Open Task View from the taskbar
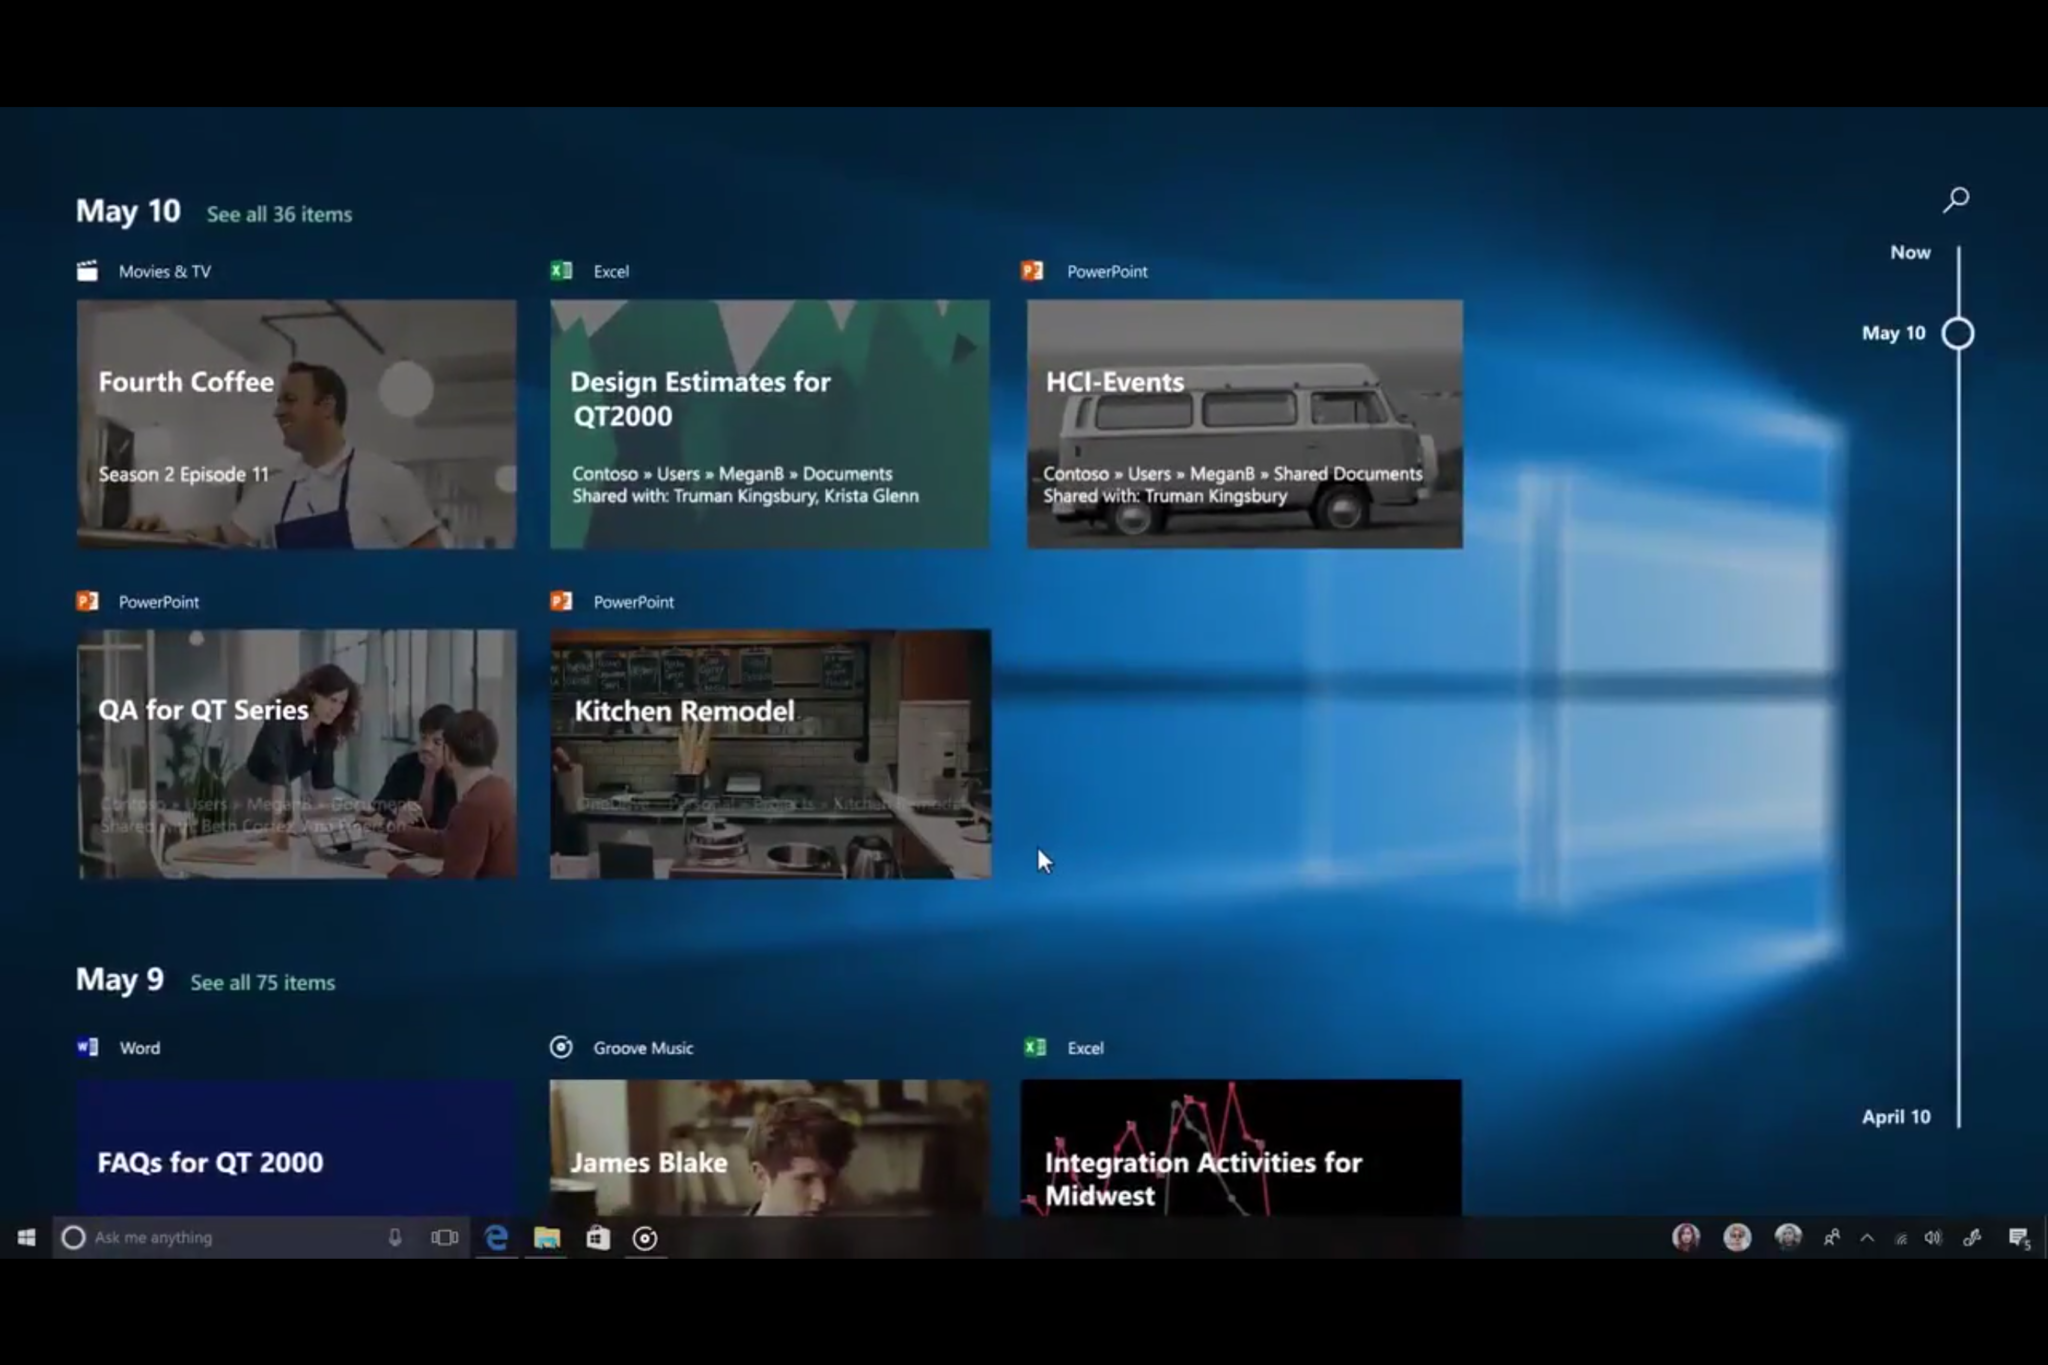This screenshot has height=1365, width=2048. click(x=444, y=1238)
